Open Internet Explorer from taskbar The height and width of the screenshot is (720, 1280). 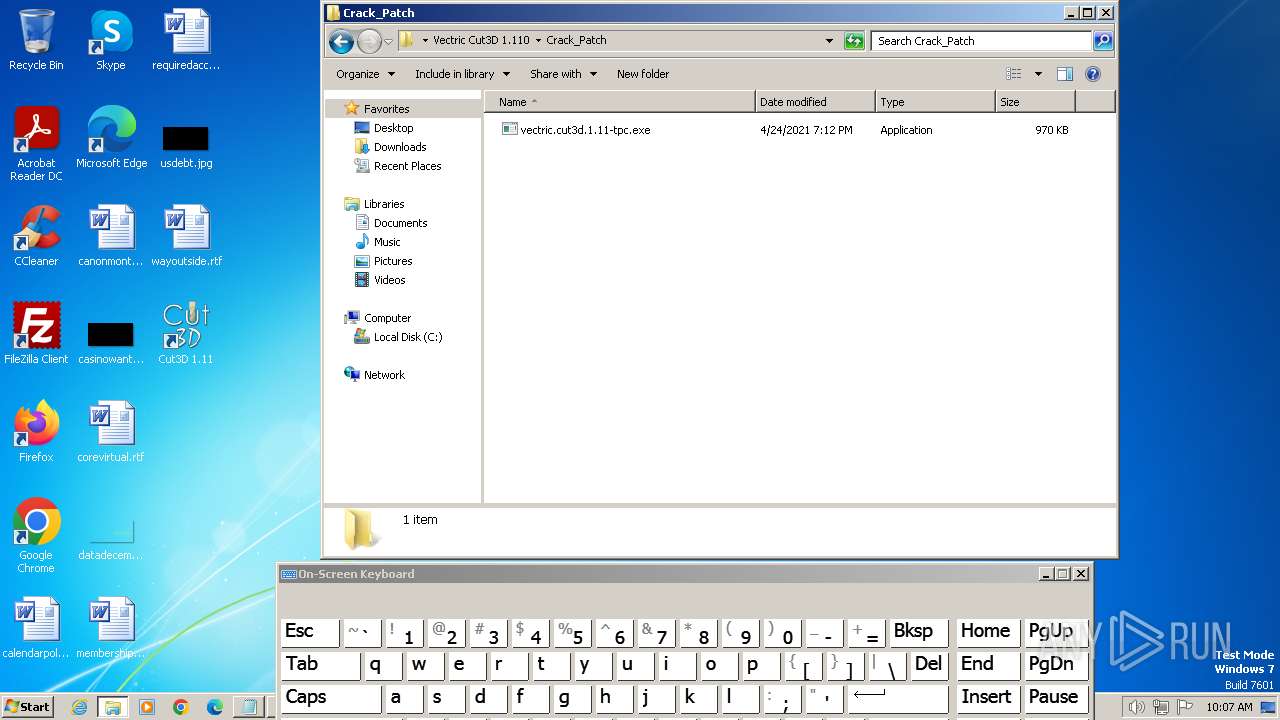point(79,707)
